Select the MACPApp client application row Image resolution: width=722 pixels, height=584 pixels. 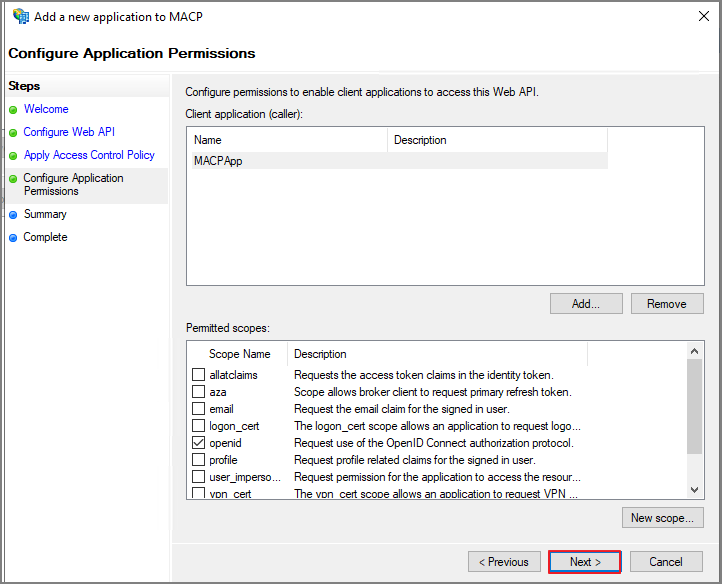click(x=400, y=161)
